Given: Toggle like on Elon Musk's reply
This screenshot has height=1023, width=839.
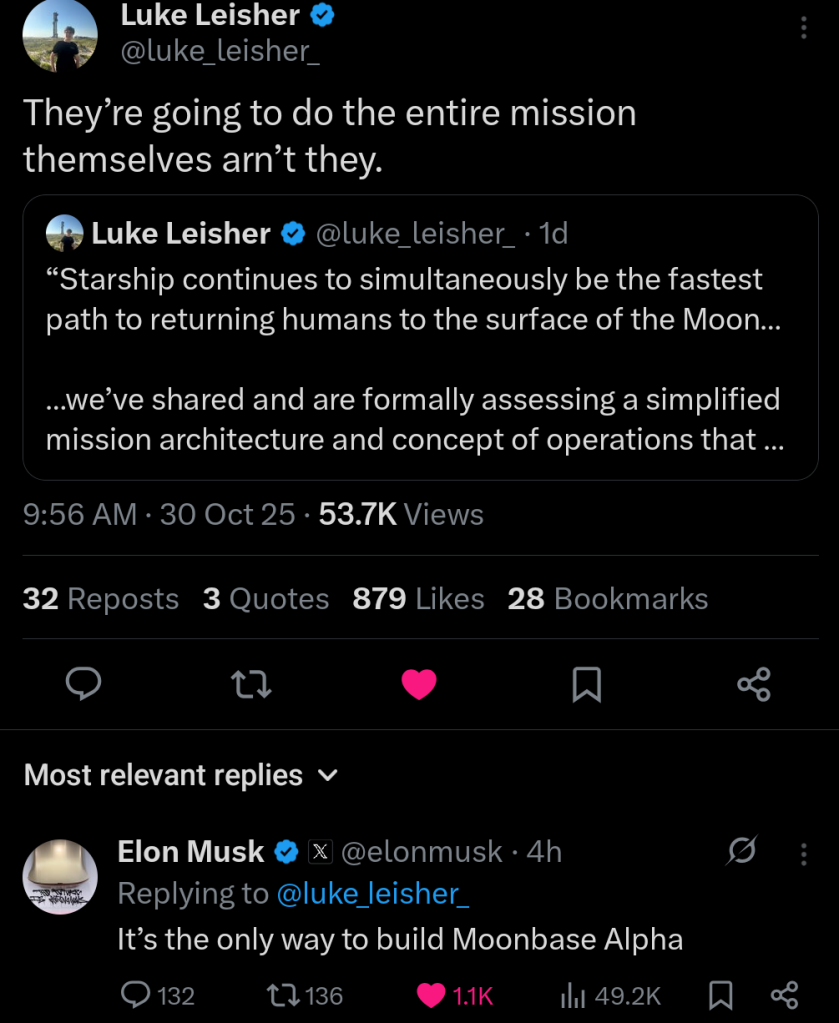Looking at the screenshot, I should [x=432, y=995].
